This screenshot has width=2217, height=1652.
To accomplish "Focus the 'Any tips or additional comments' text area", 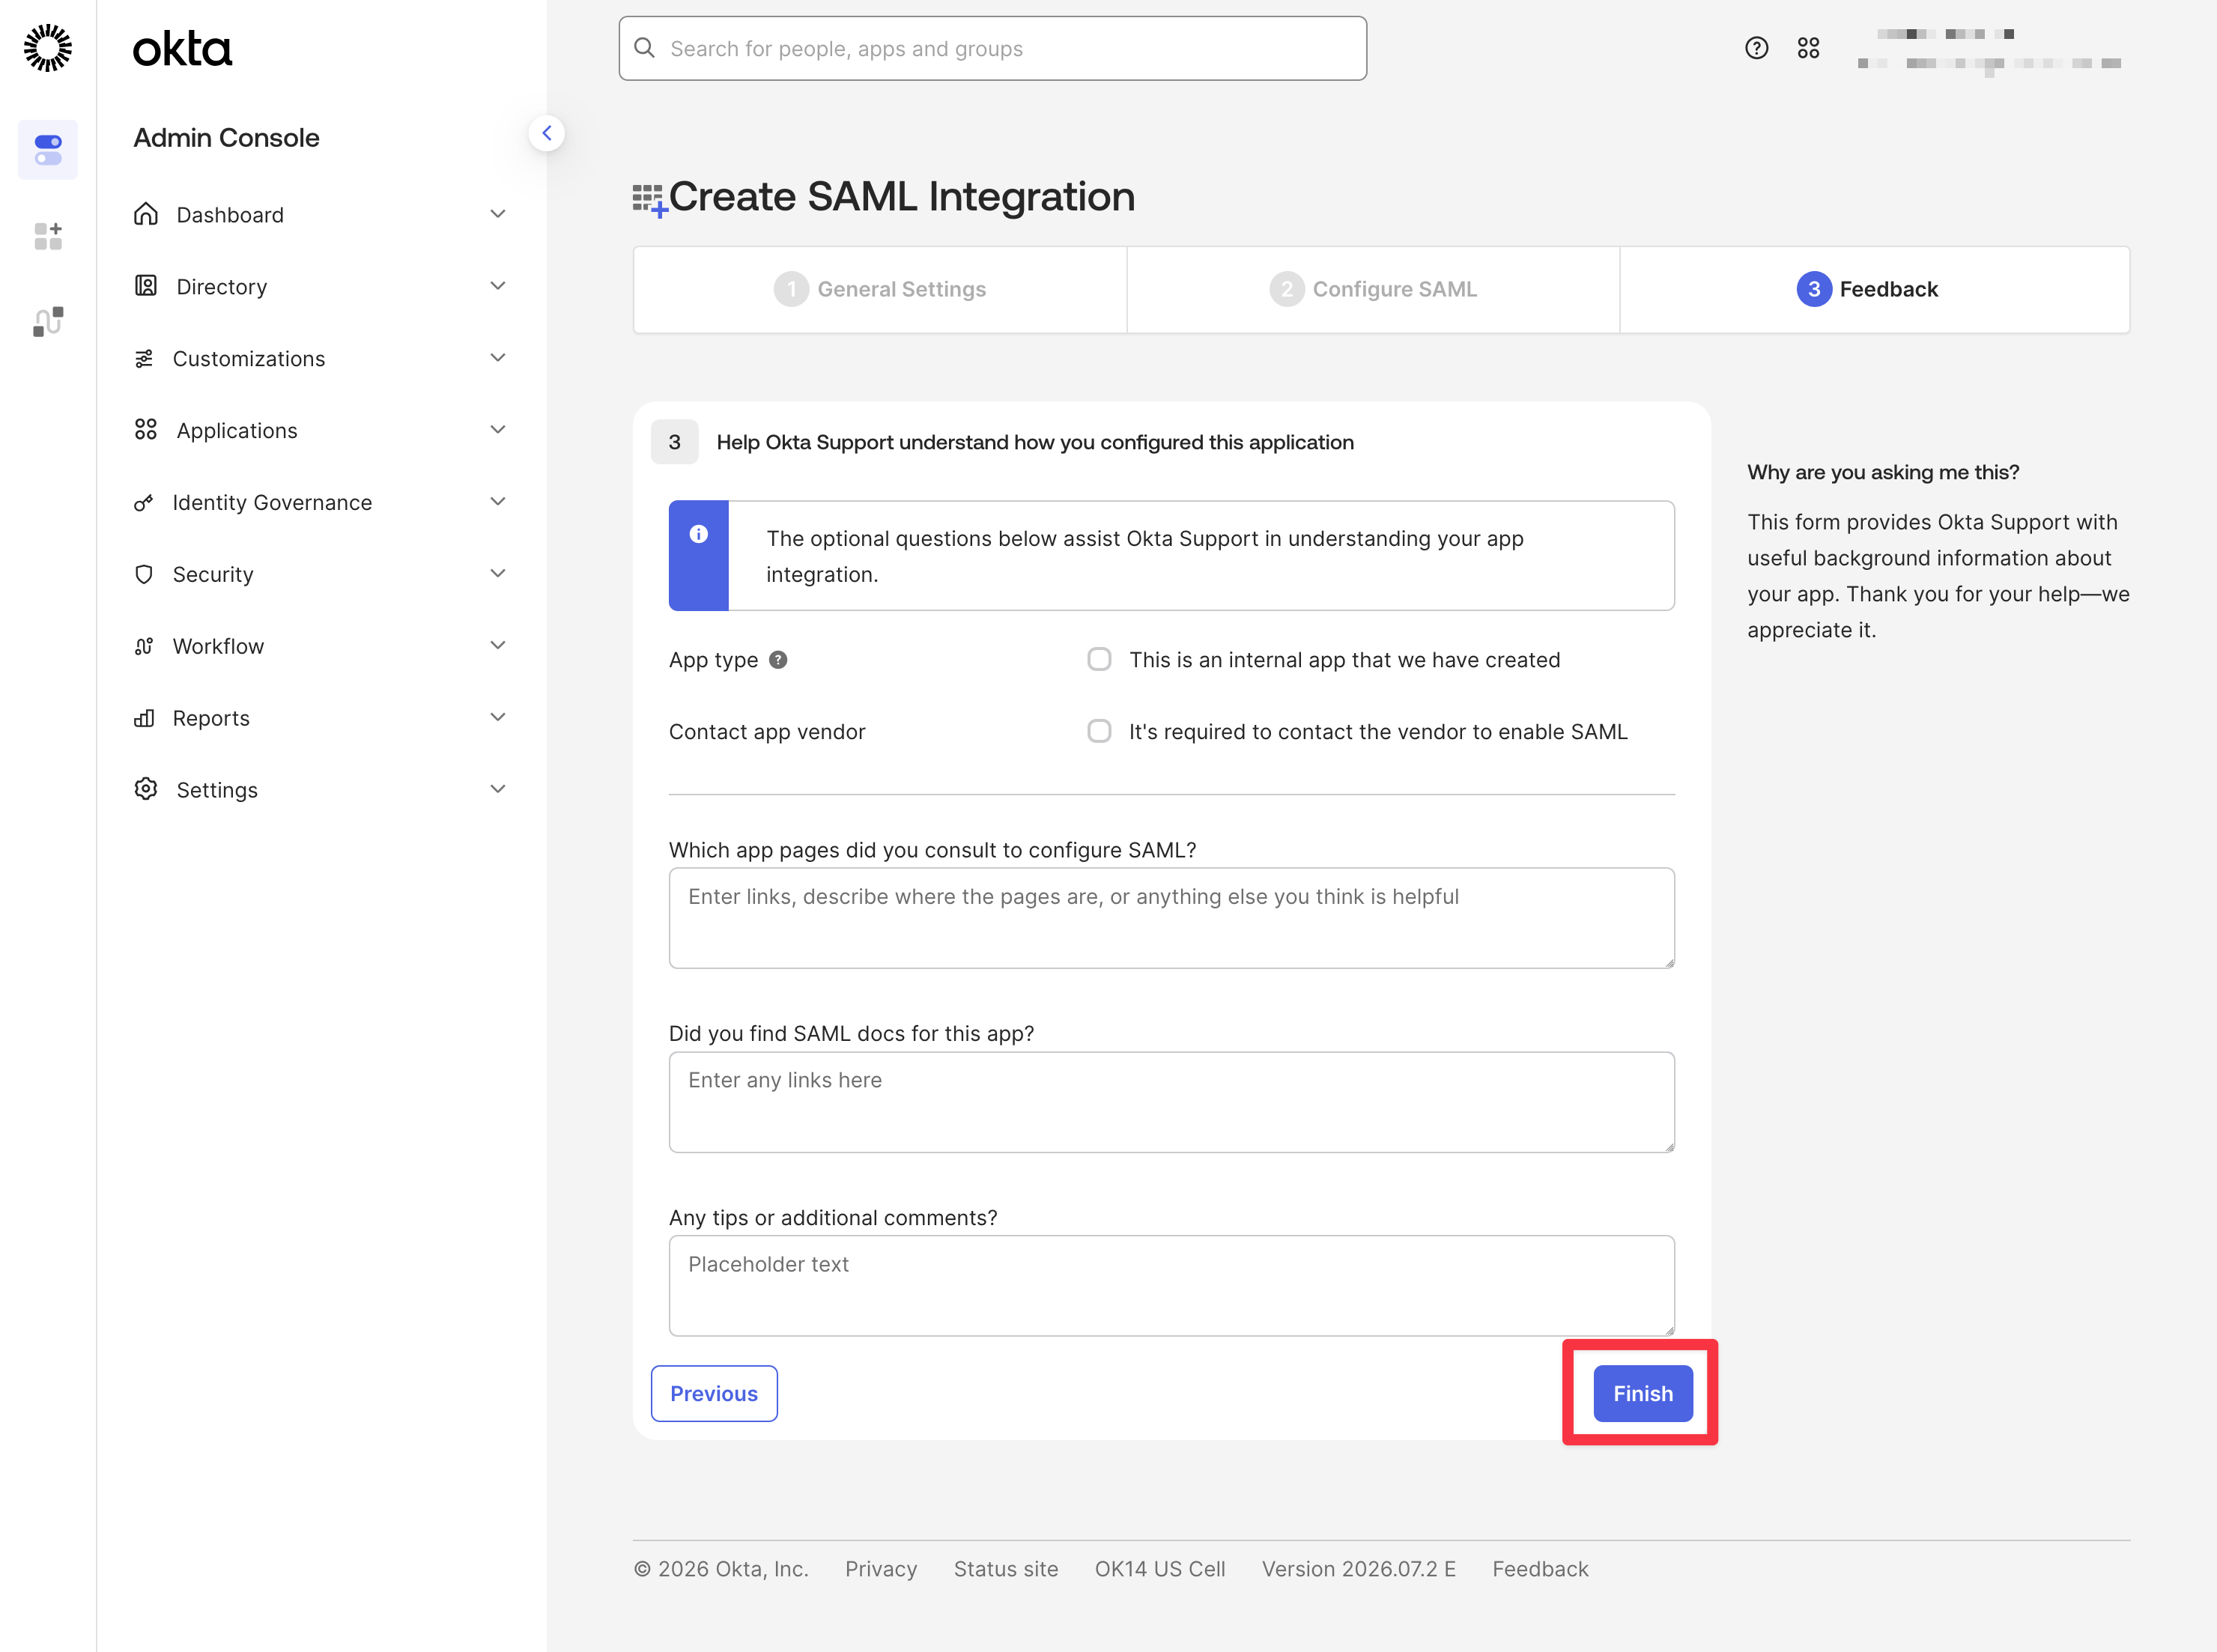I will click(1171, 1286).
